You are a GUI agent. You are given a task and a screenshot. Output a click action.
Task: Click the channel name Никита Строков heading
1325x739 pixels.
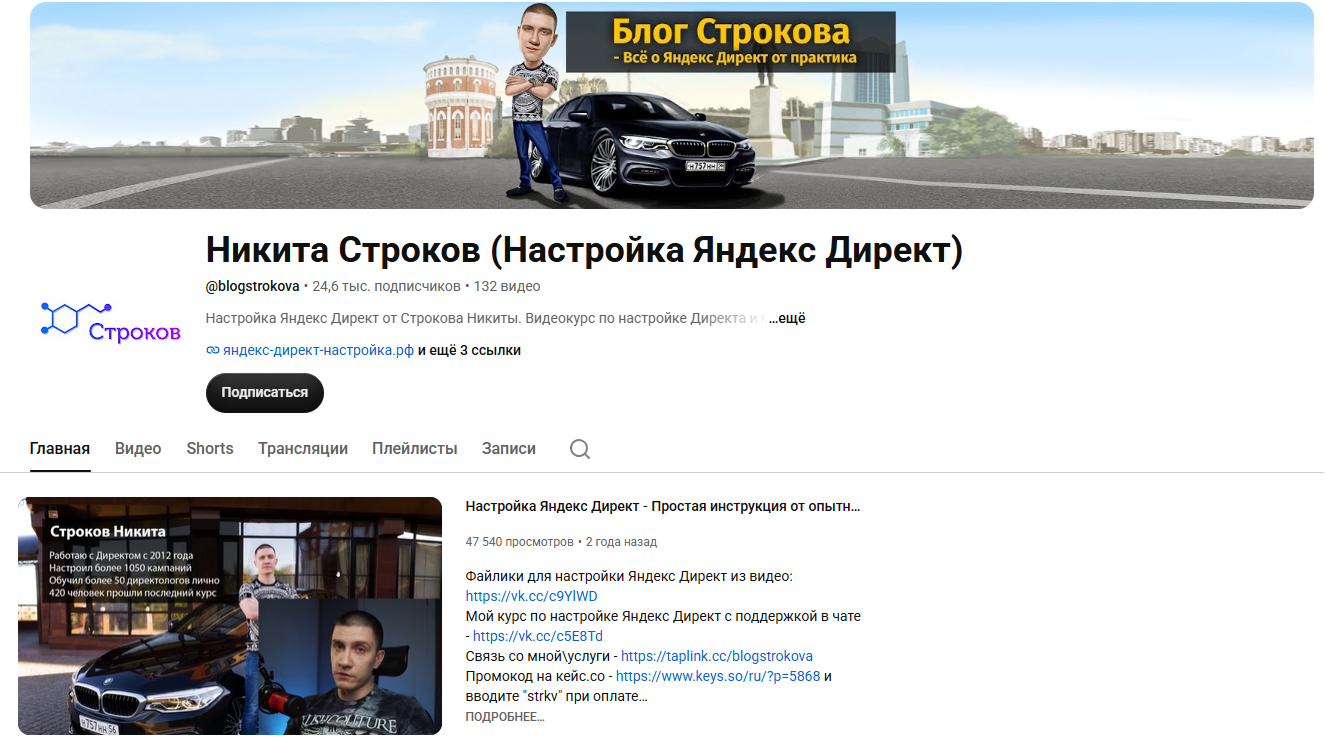(584, 250)
